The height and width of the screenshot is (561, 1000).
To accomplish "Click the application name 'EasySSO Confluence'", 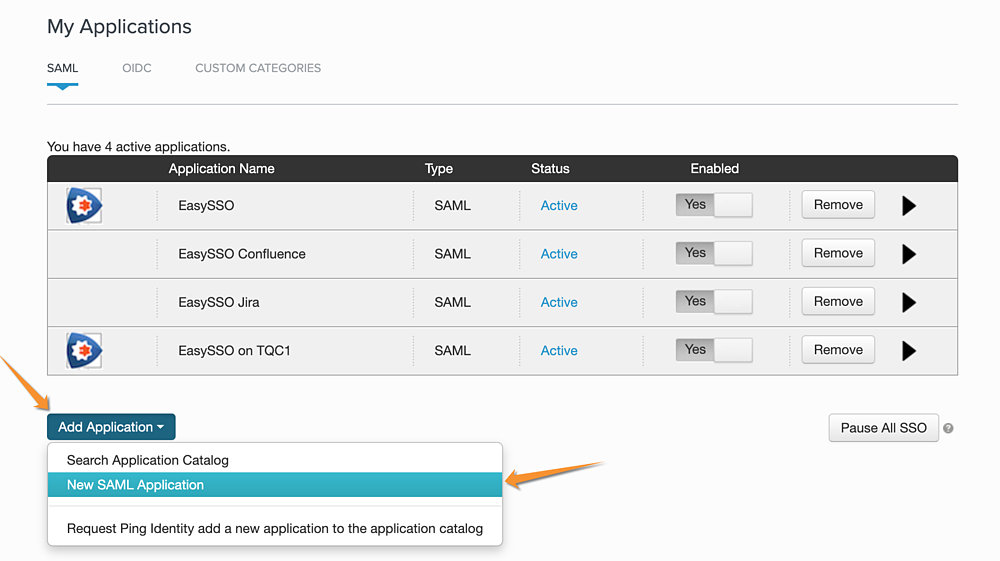I will click(x=242, y=254).
